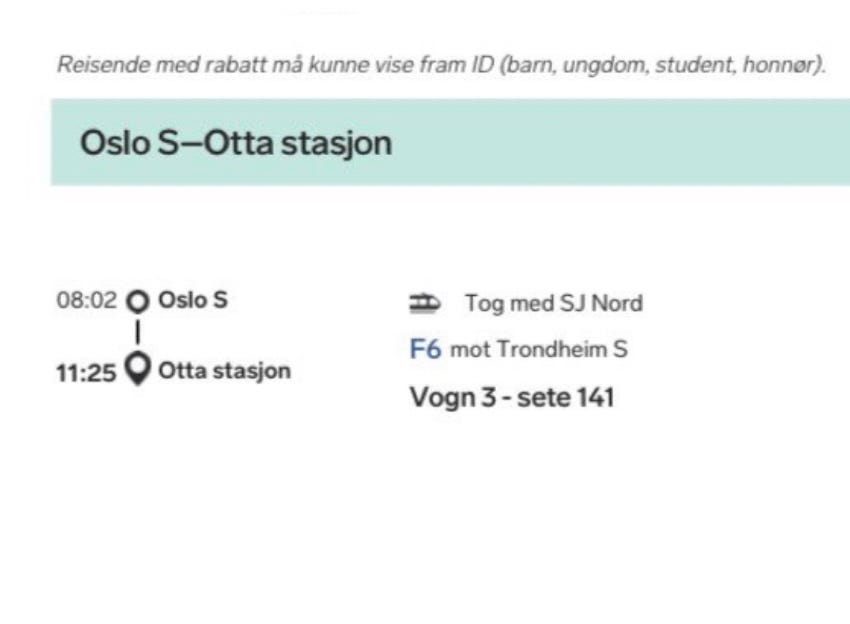Click the word 'student' in the notice

pos(690,64)
